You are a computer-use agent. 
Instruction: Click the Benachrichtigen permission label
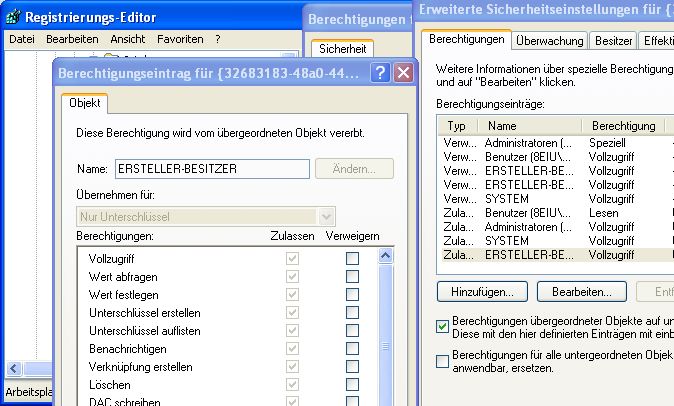pos(128,349)
